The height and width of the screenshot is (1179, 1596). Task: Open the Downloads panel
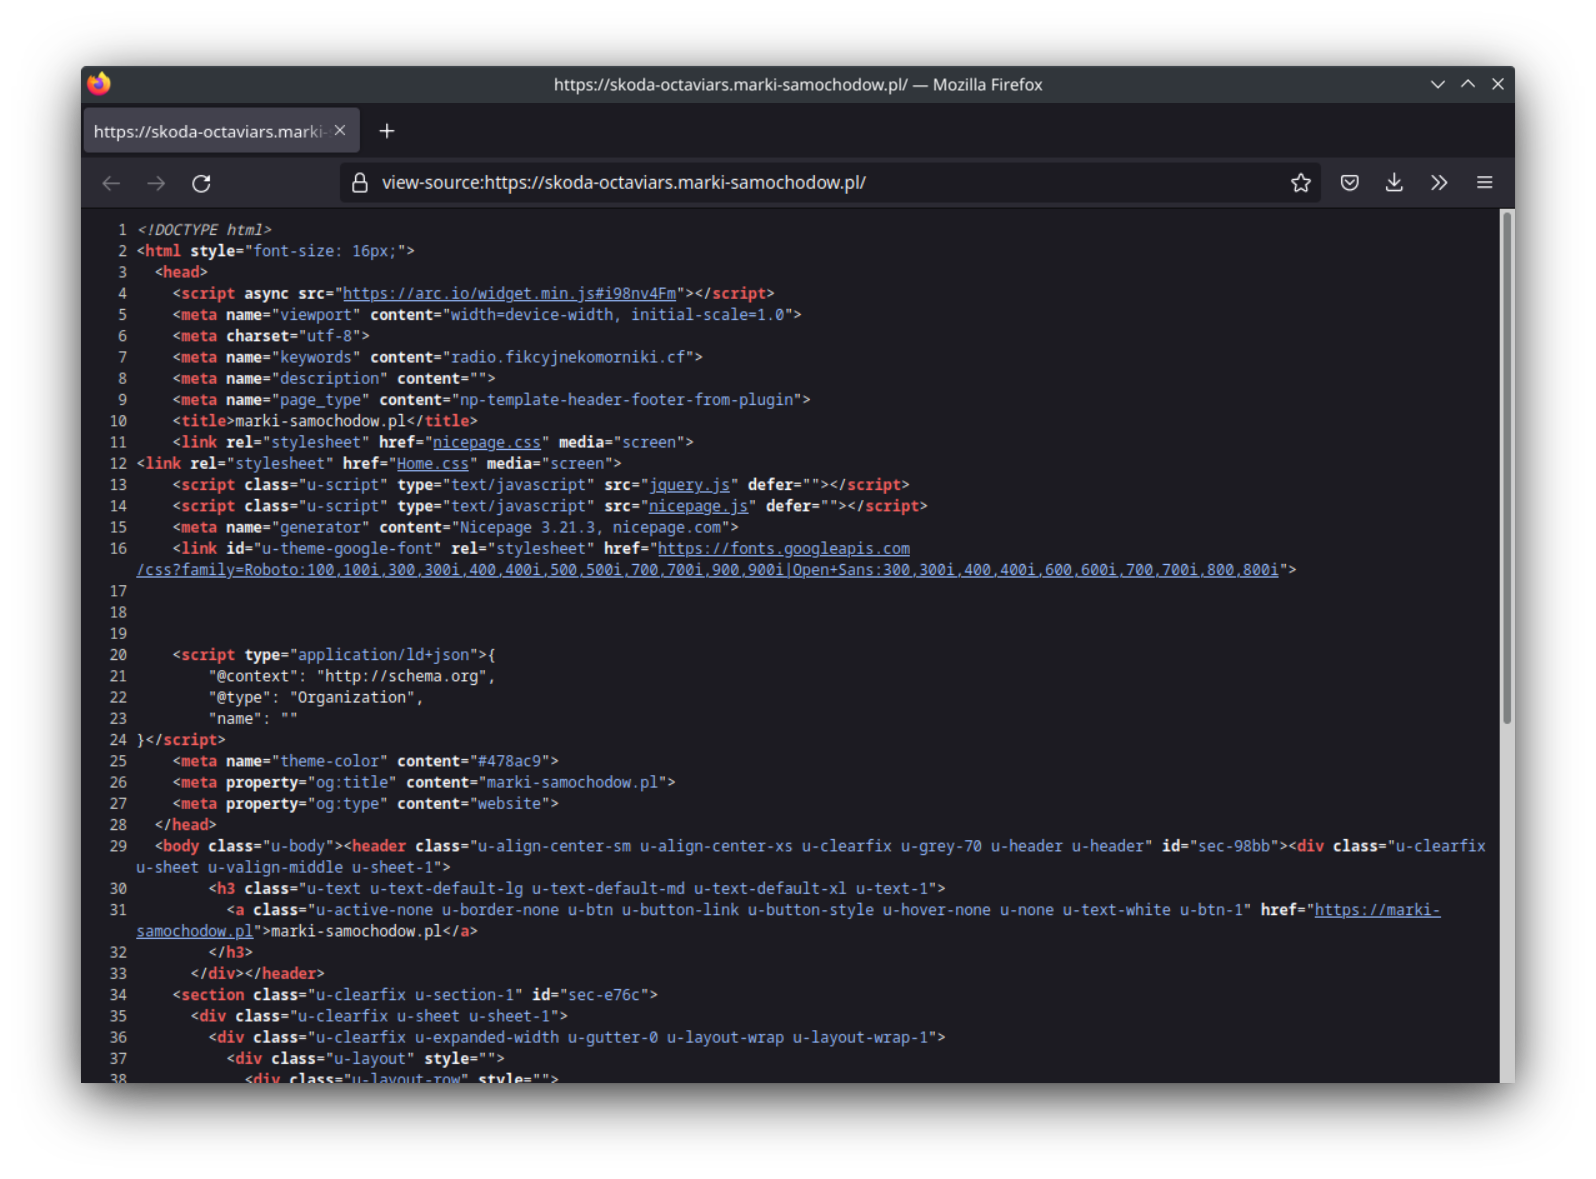[x=1394, y=183]
